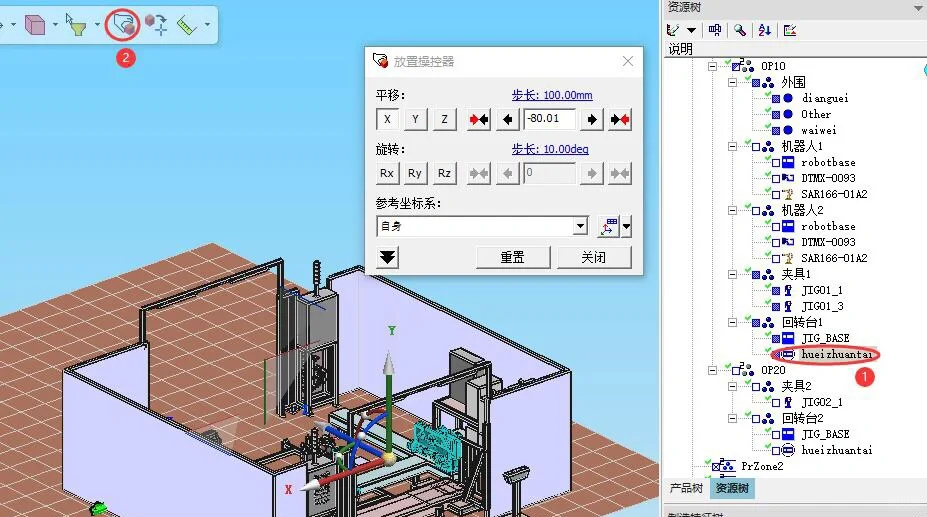Select Y translation axis button

click(416, 119)
